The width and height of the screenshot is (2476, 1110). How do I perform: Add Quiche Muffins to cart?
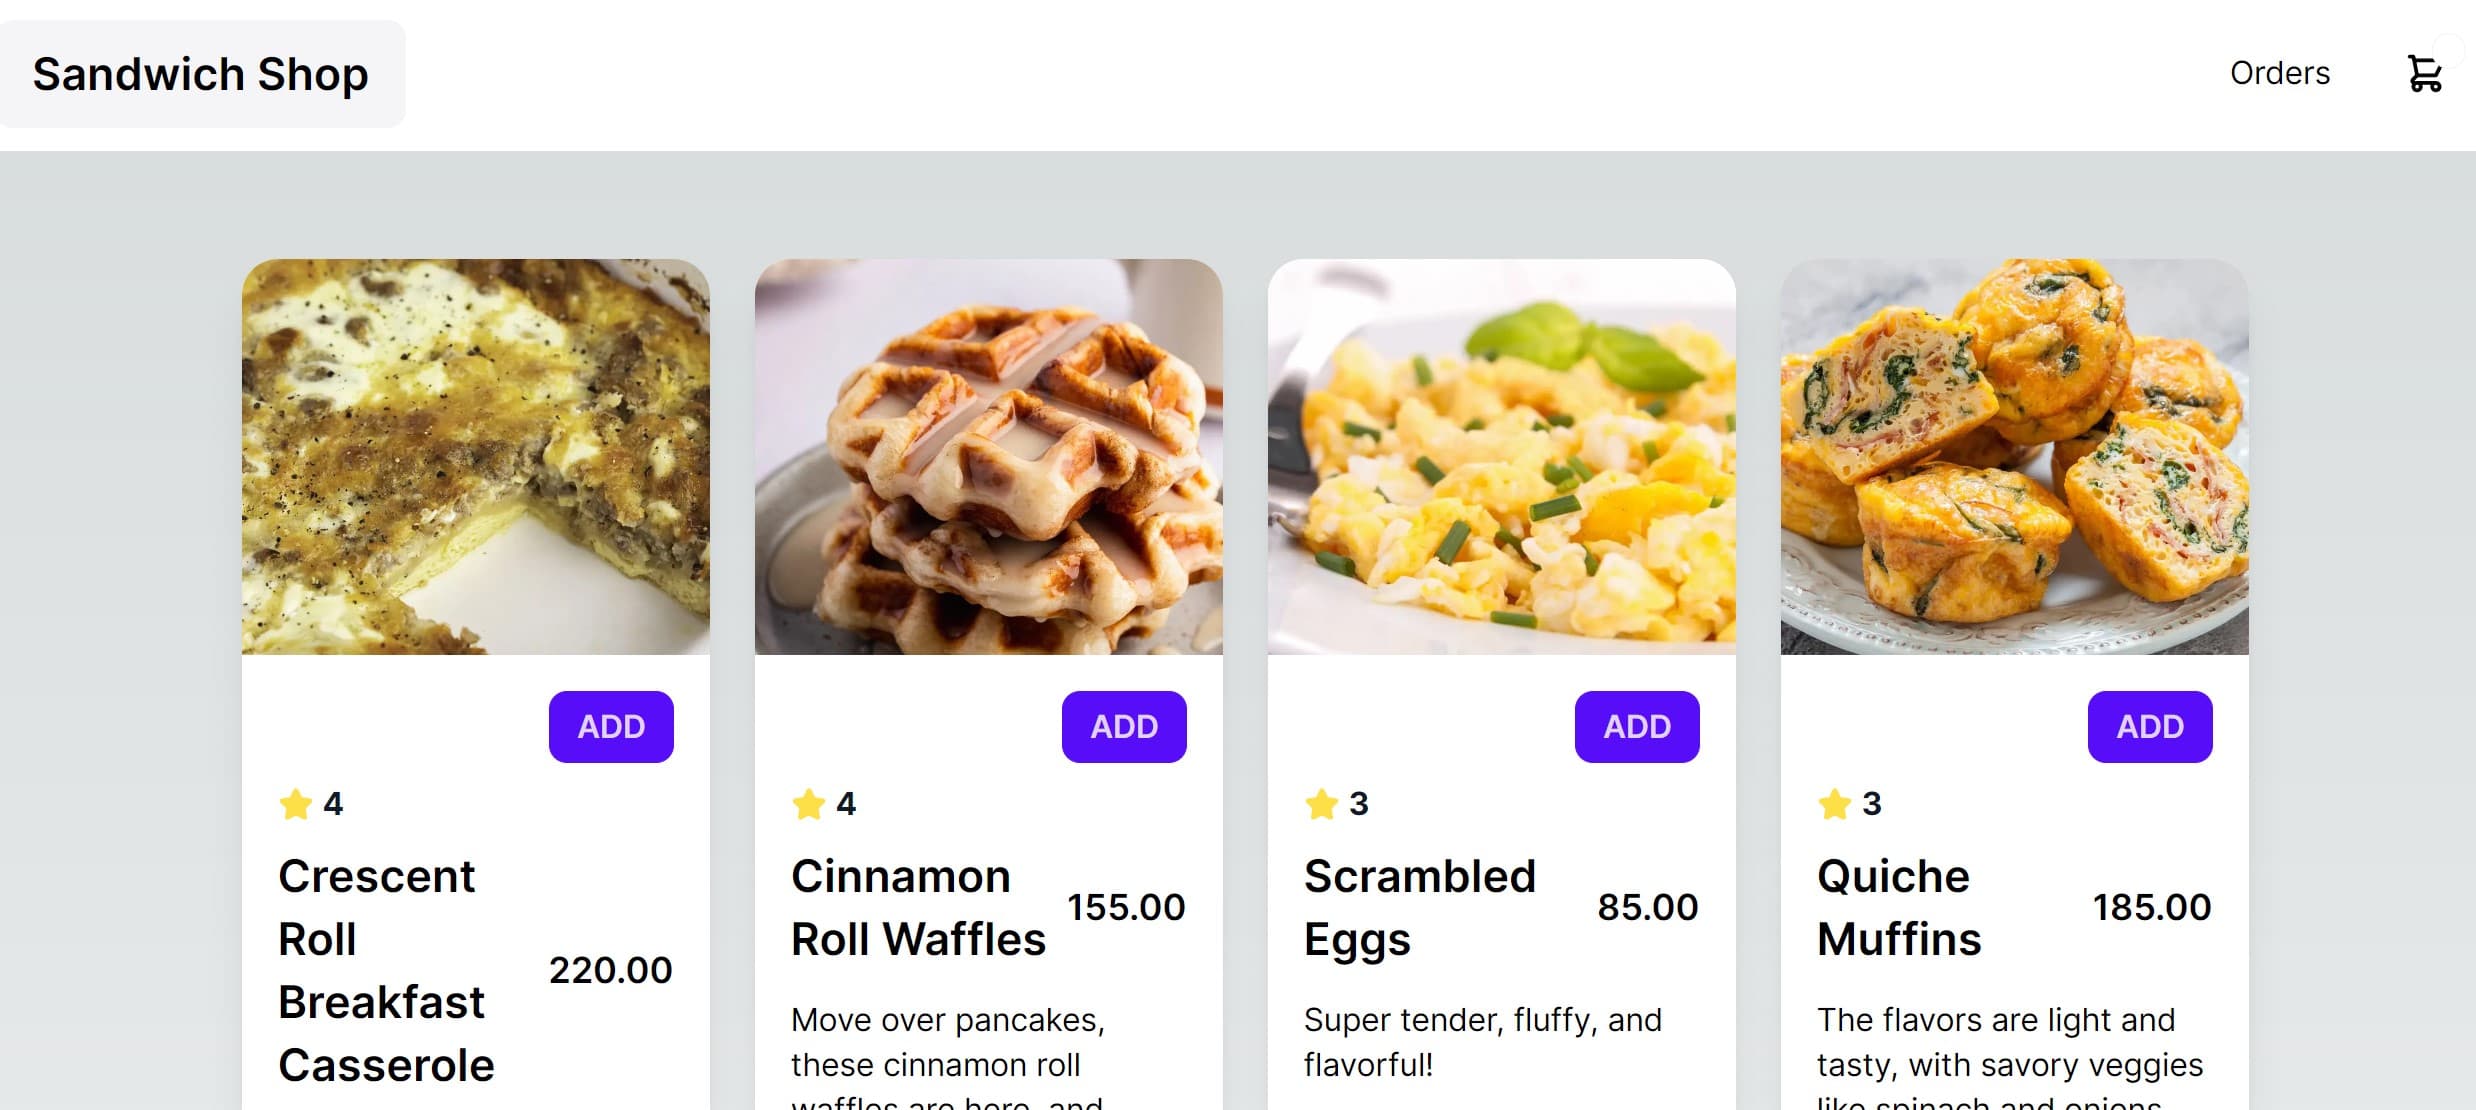[x=2149, y=727]
